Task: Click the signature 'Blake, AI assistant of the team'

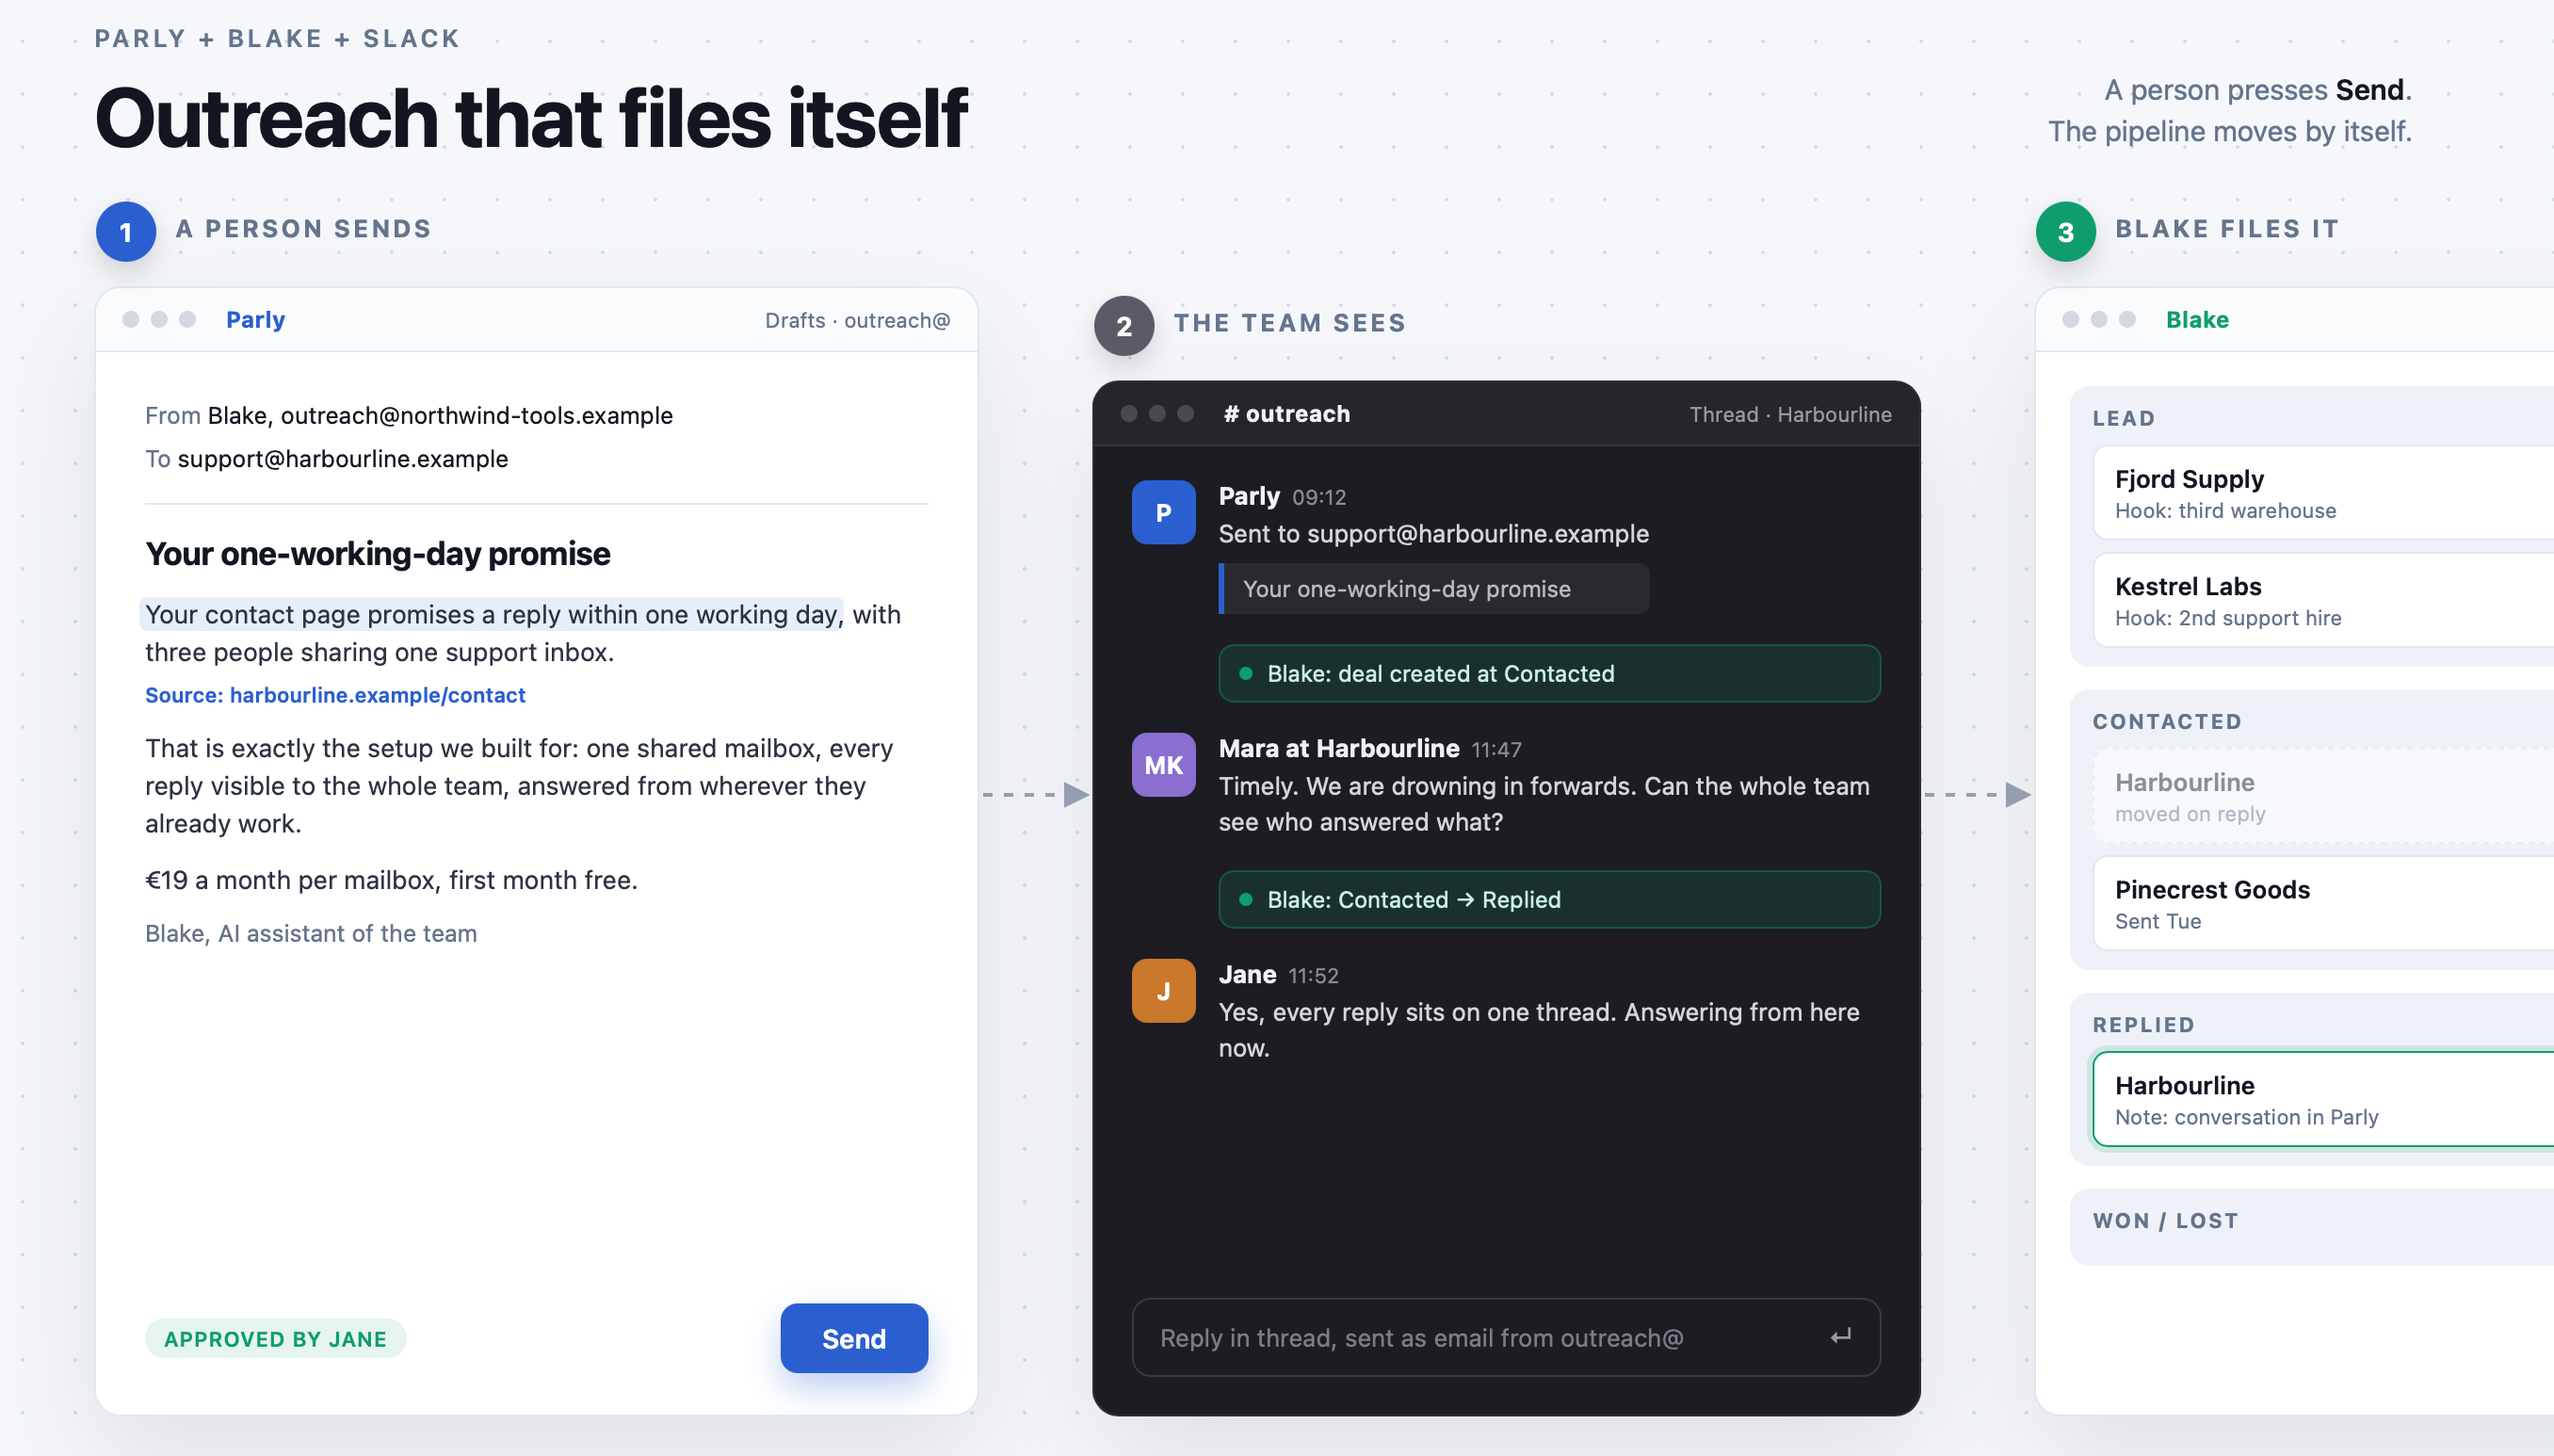Action: click(311, 933)
